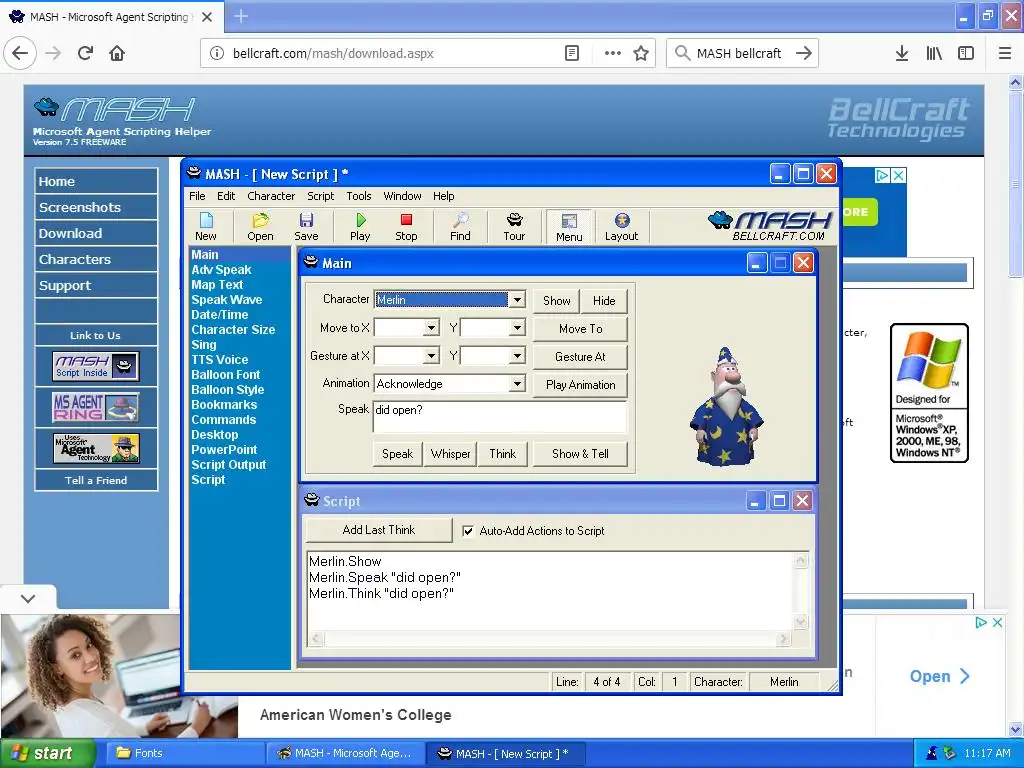
Task: Open the Character menu in MASH
Action: pos(271,196)
